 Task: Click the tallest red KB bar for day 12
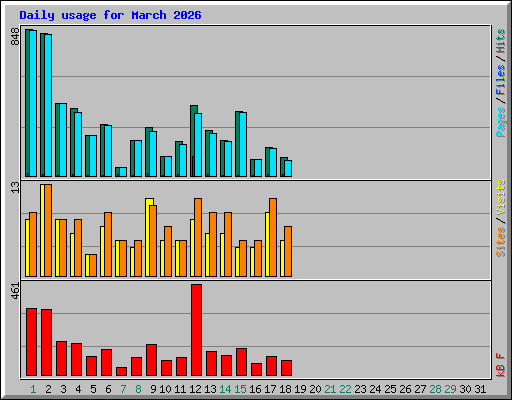[196, 330]
